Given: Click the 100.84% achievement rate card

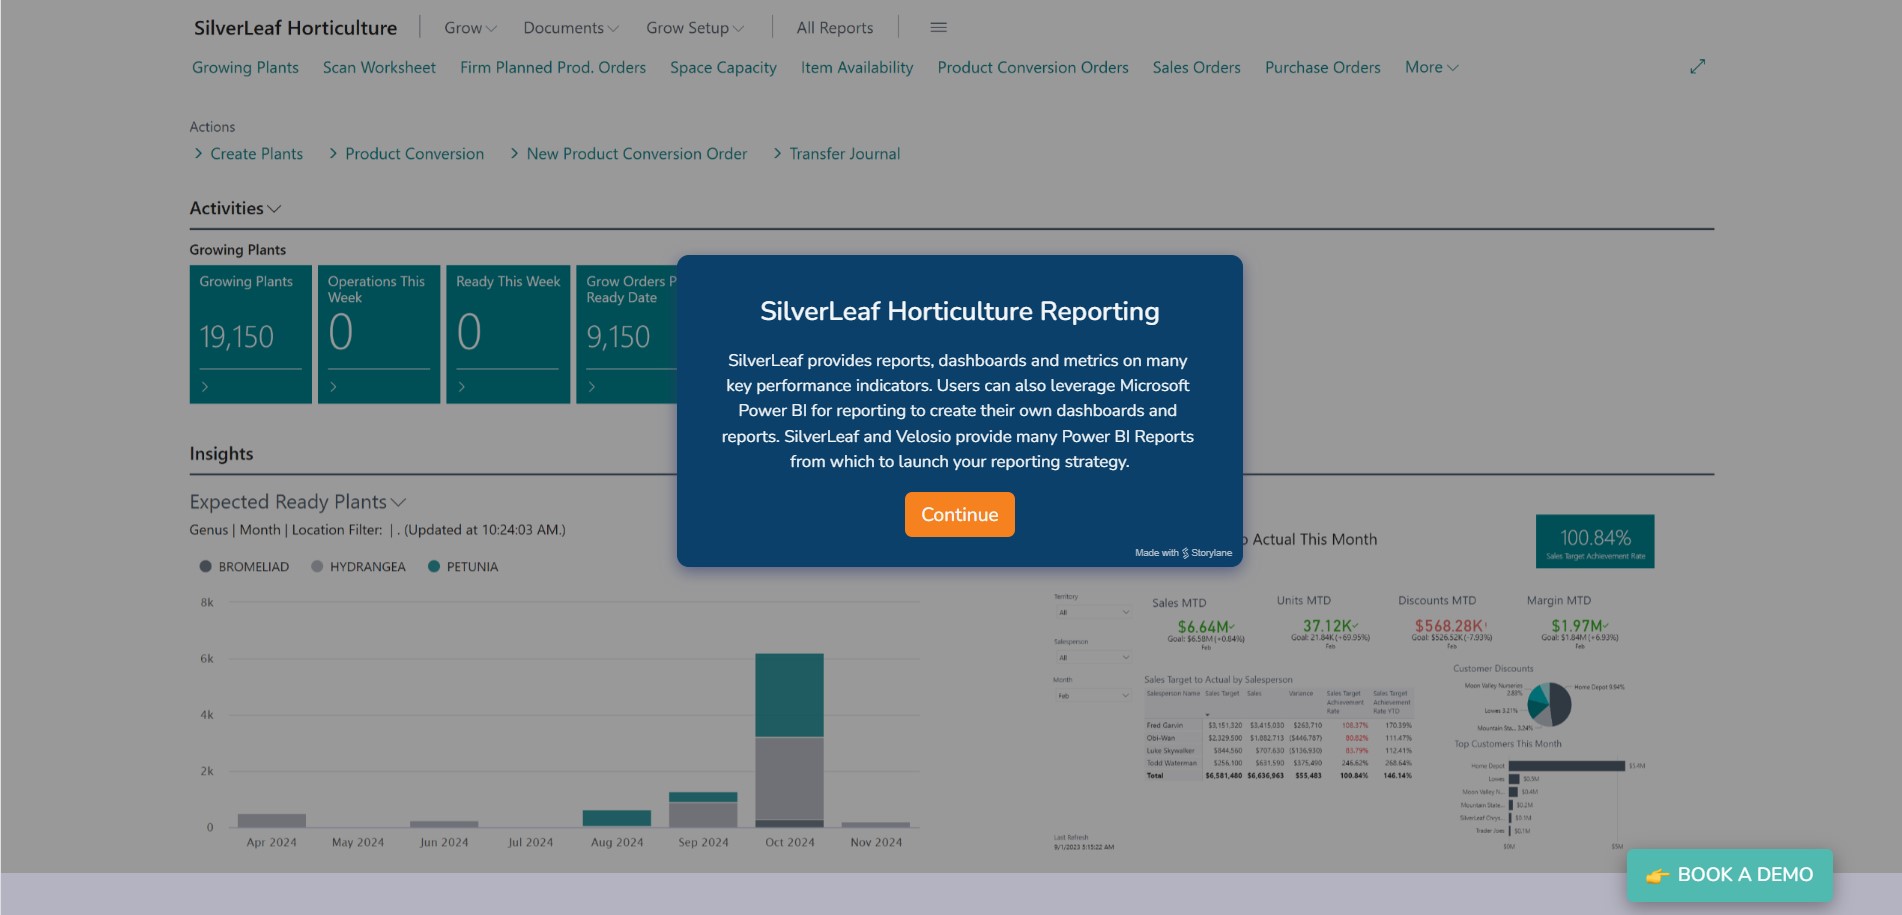Looking at the screenshot, I should [1595, 541].
